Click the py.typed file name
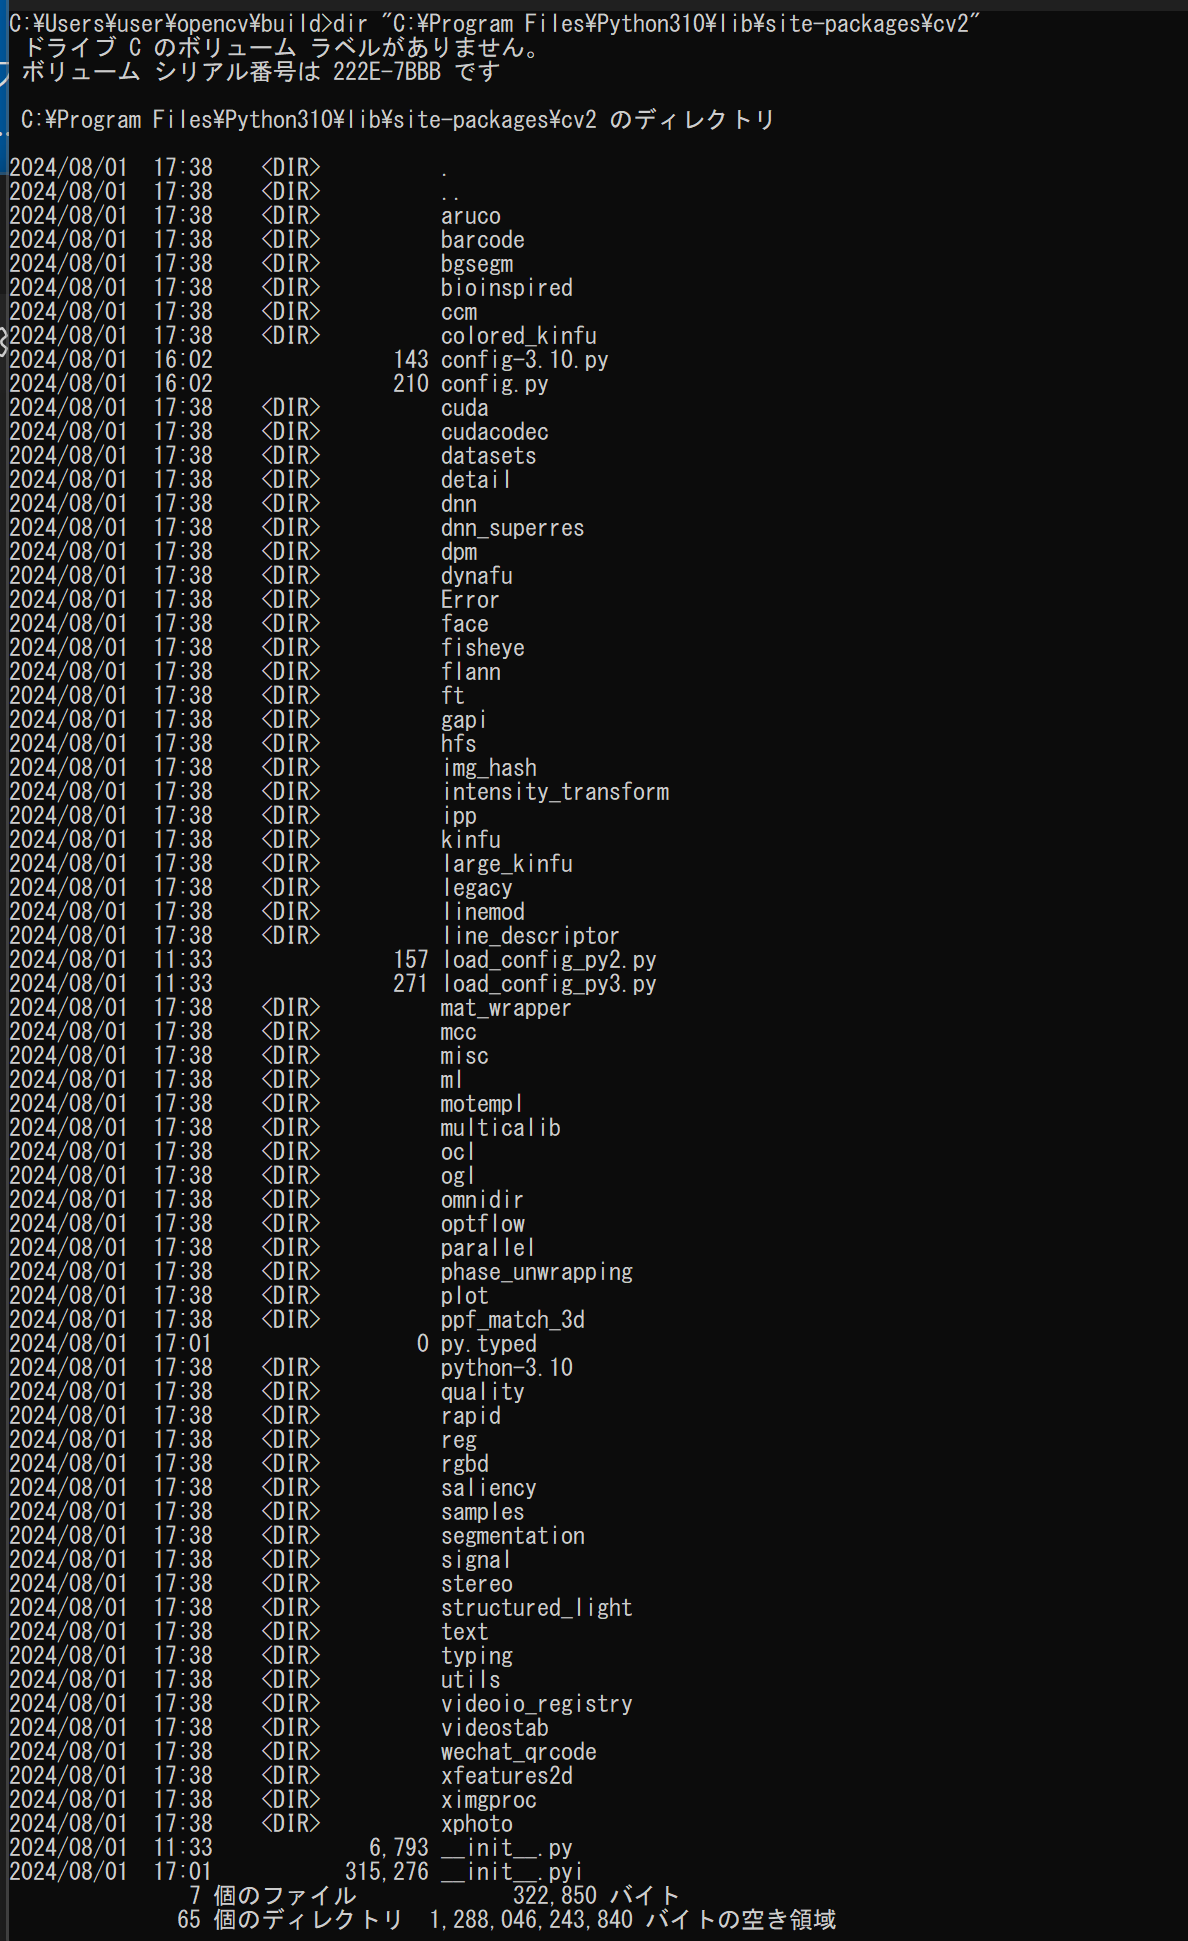This screenshot has height=1941, width=1188. [x=488, y=1344]
